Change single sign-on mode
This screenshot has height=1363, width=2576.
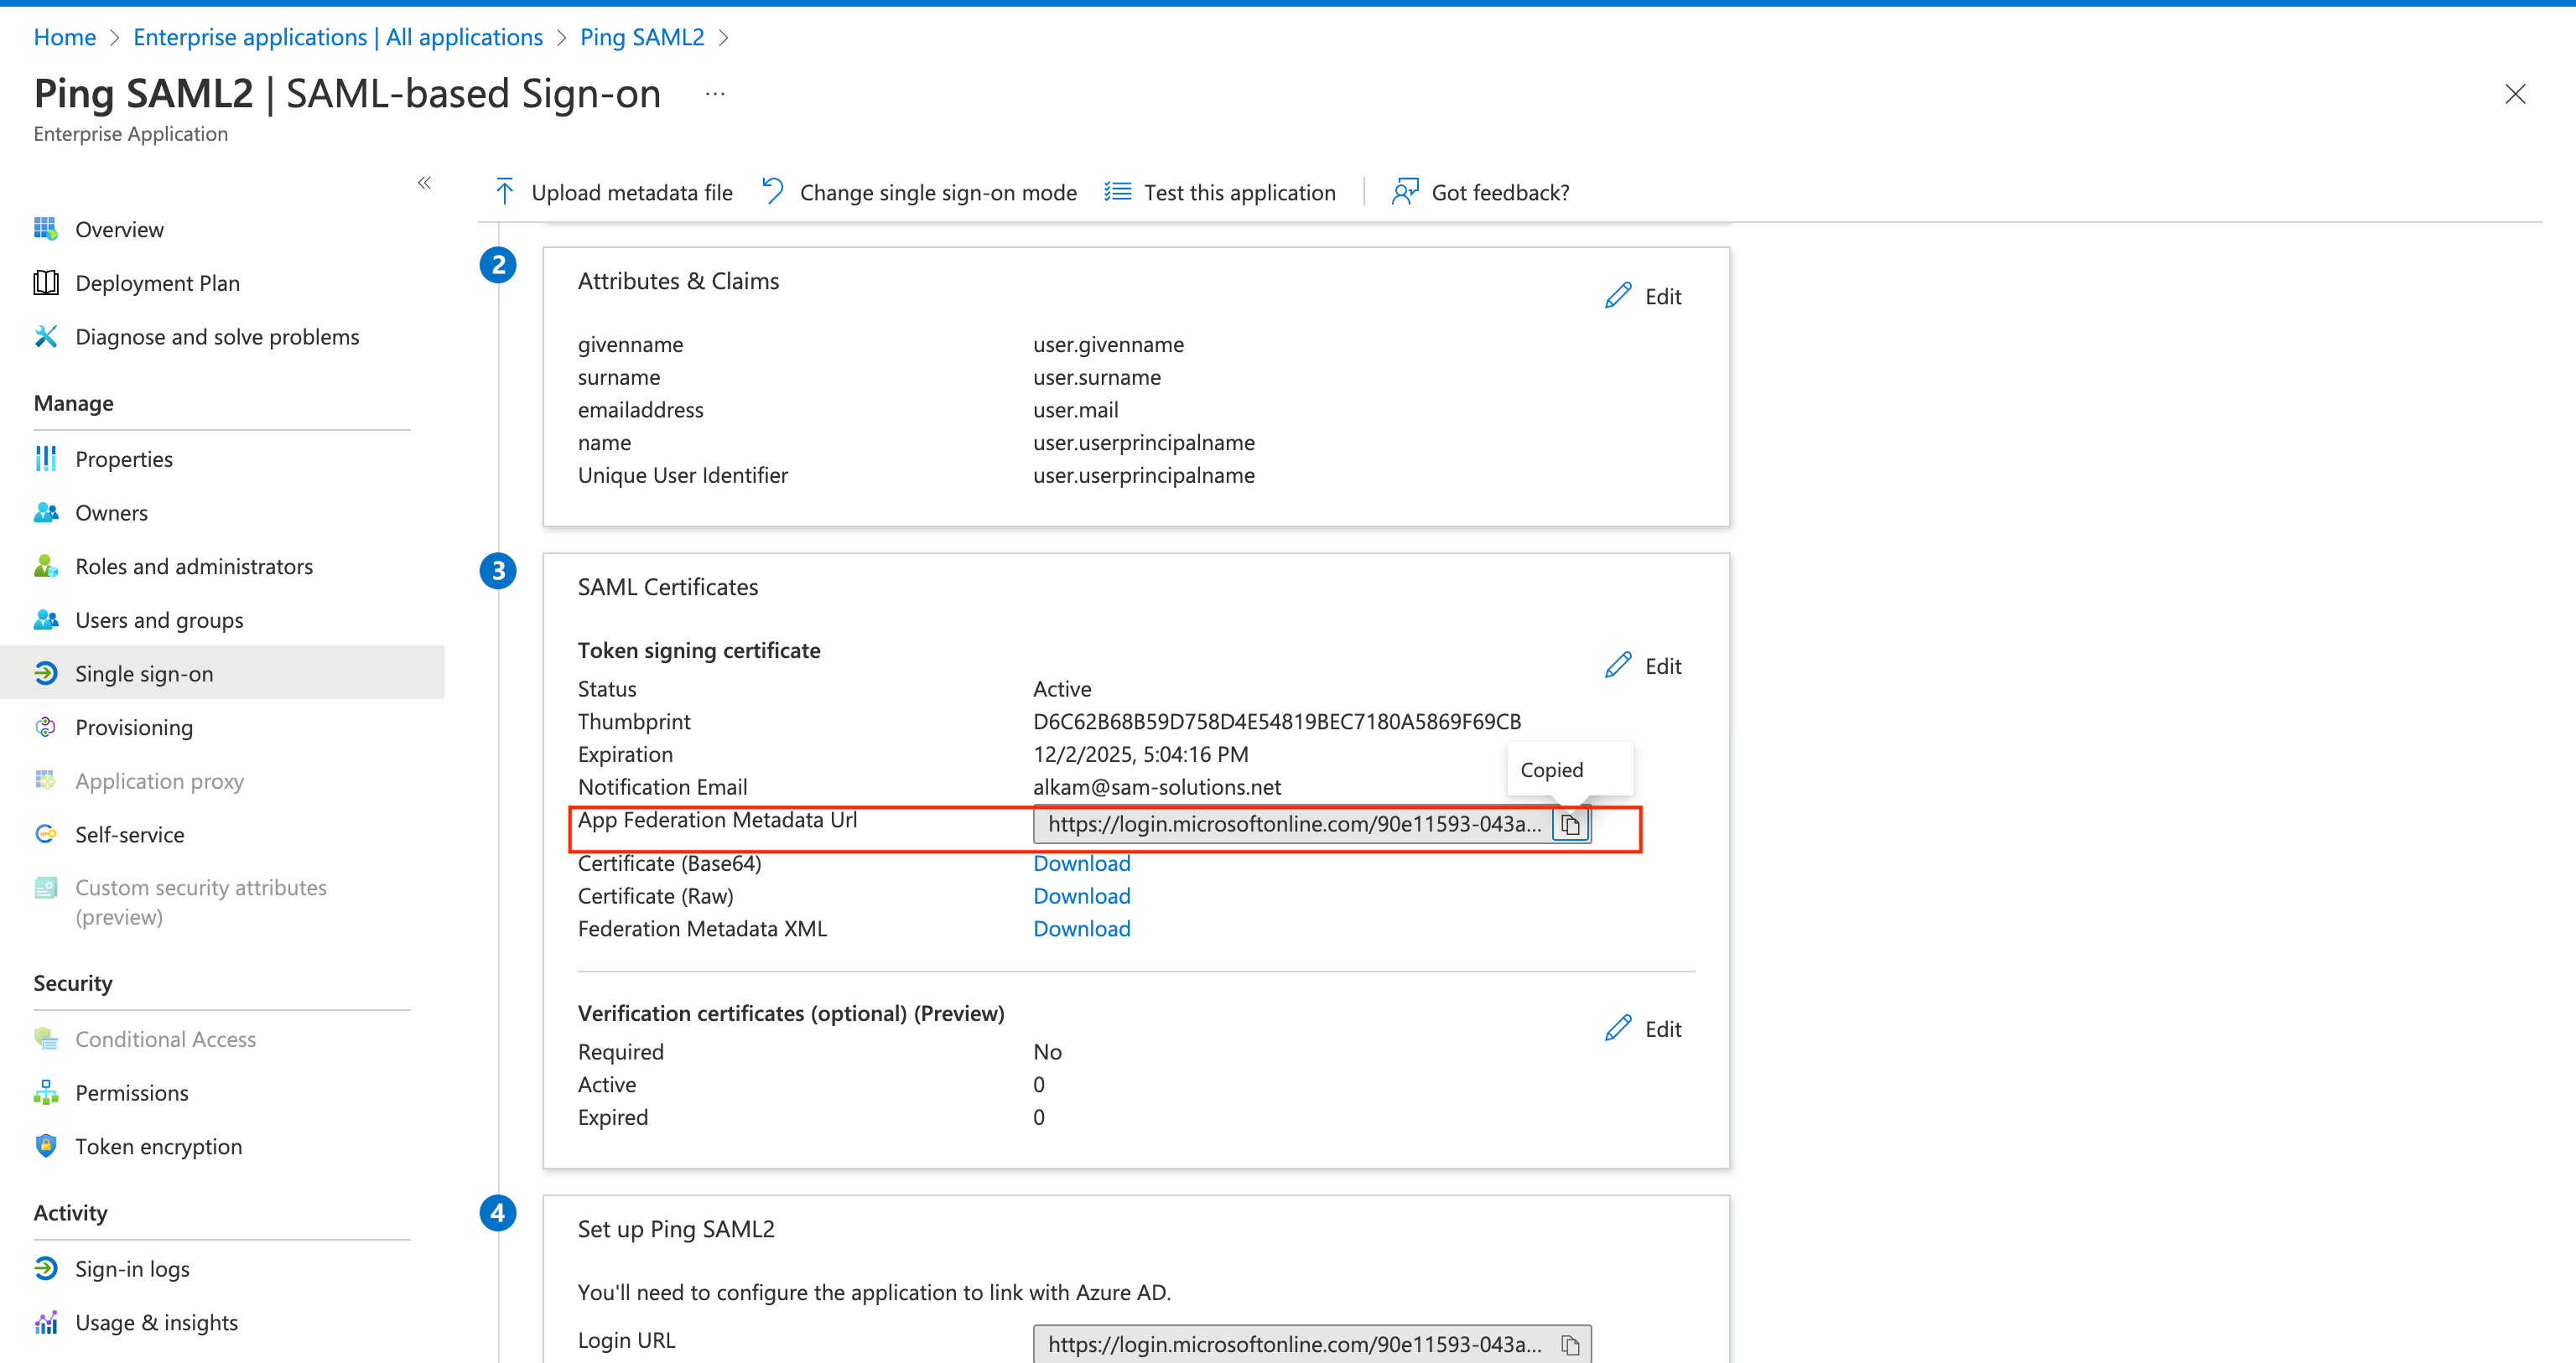click(917, 192)
